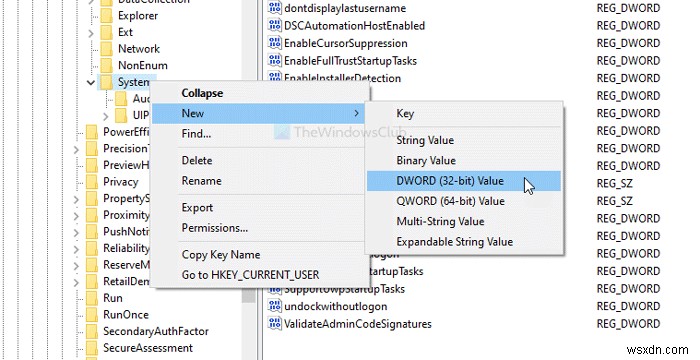This screenshot has width=700, height=360.
Task: Expand the Ext key chevron
Action: (91, 33)
